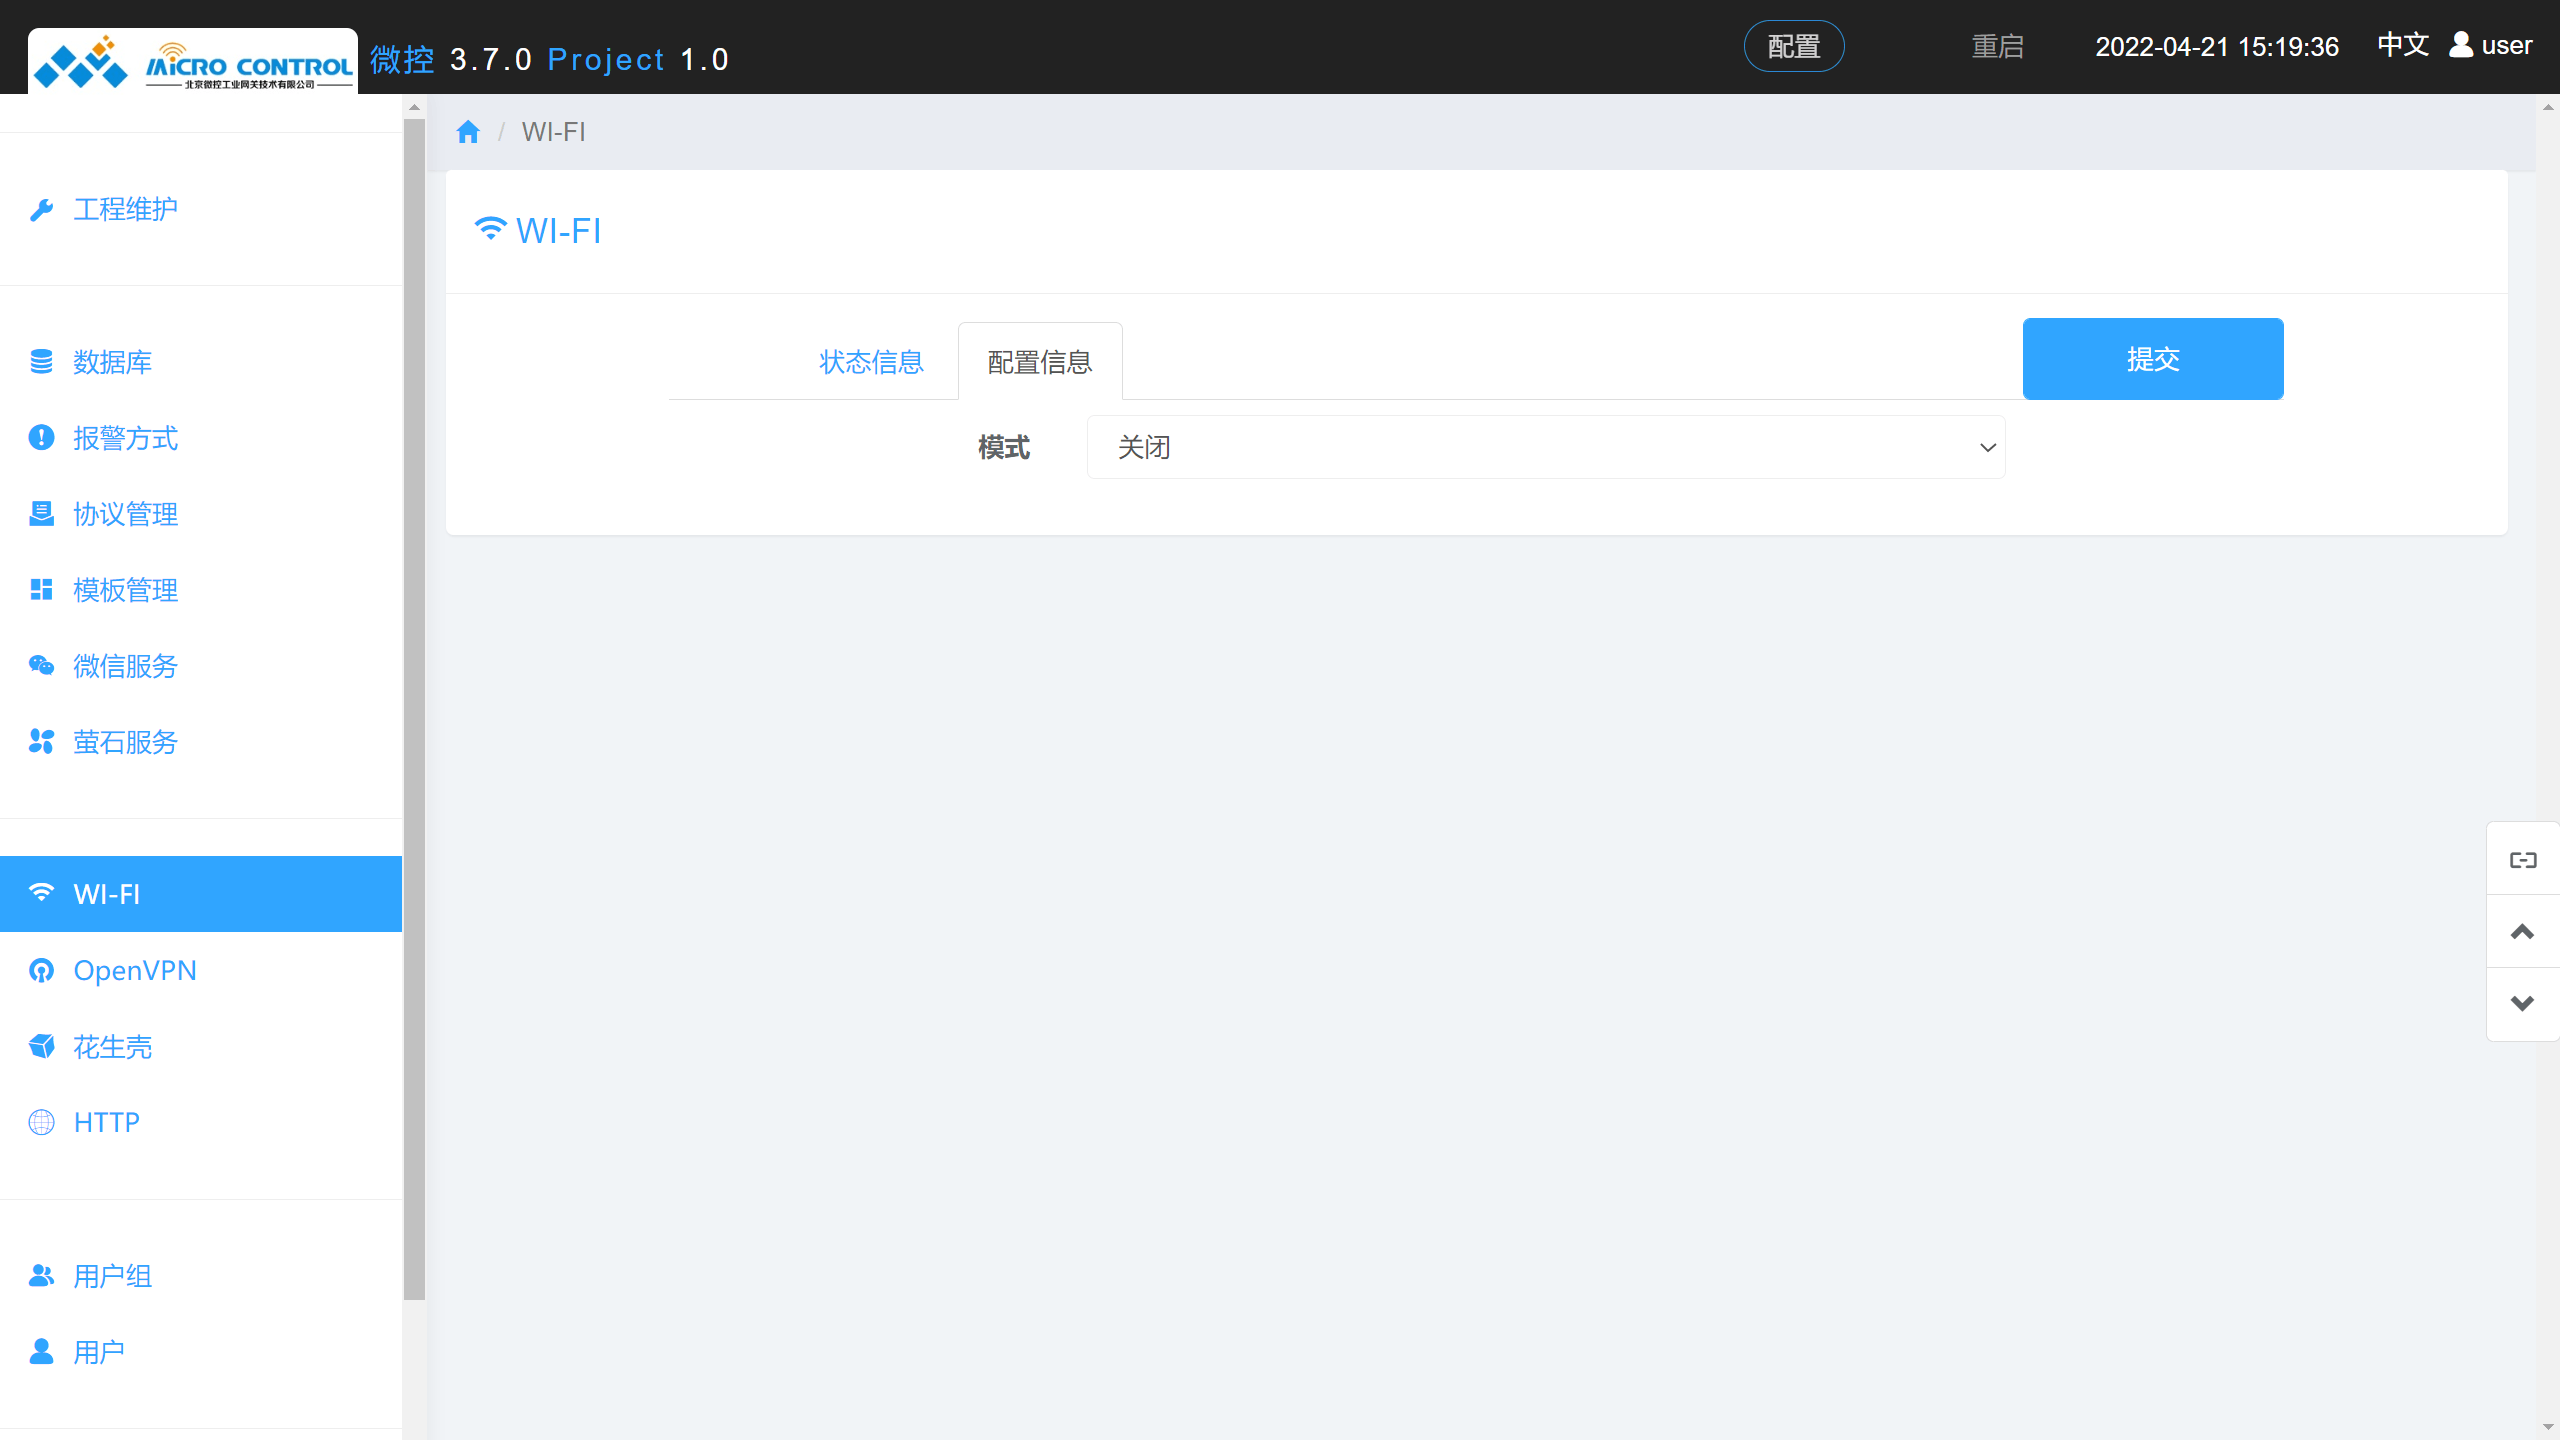Switch to the 状态信息 tab
This screenshot has width=2560, height=1440.
tap(871, 362)
